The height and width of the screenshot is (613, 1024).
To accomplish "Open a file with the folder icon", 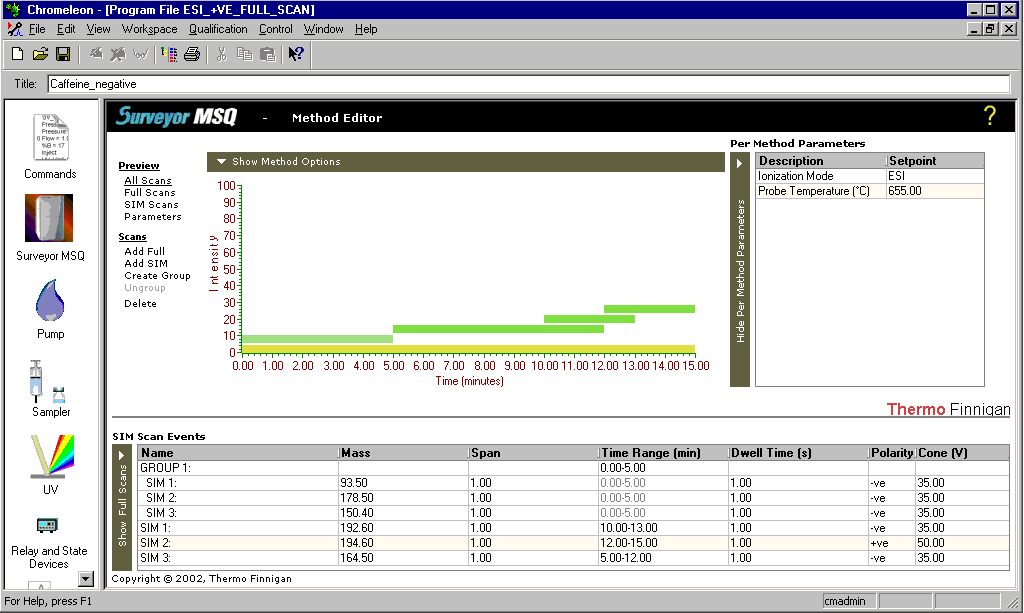I will point(40,54).
